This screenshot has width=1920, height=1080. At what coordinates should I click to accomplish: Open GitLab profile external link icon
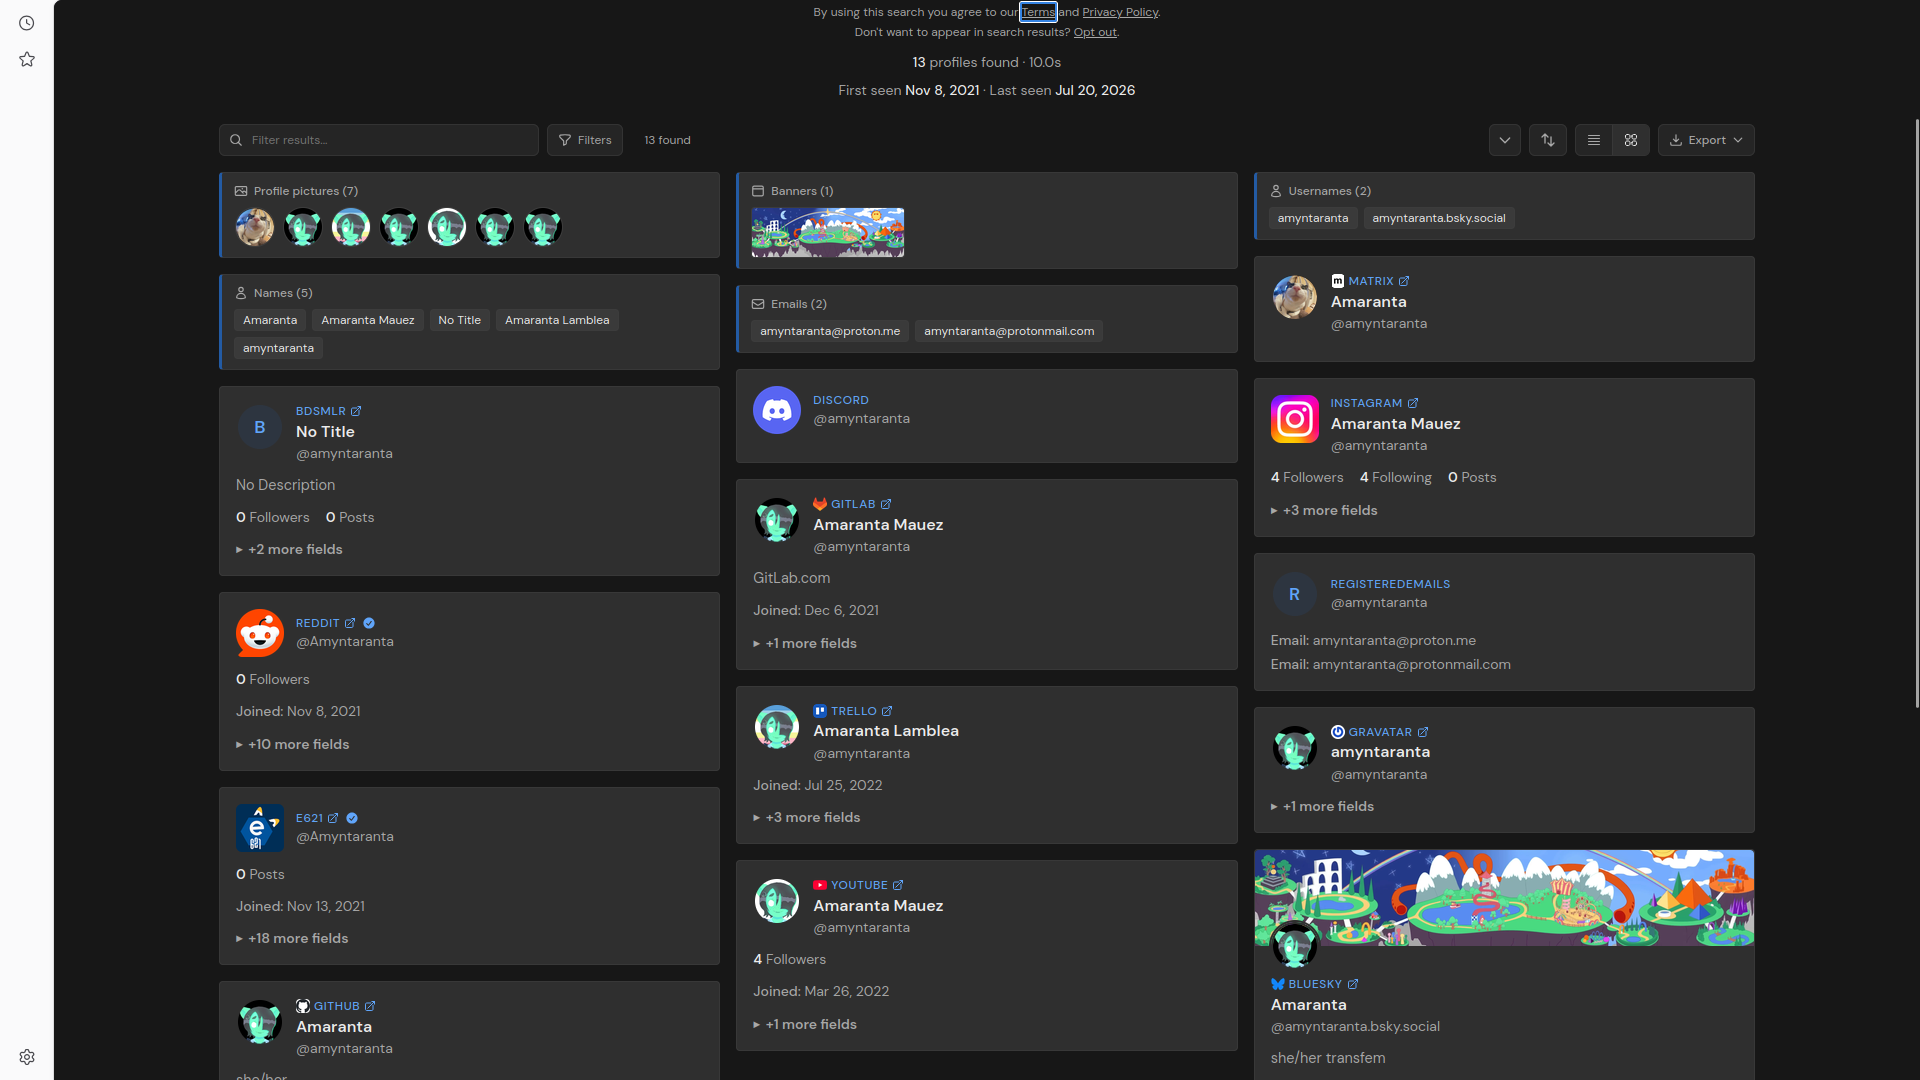coord(886,504)
